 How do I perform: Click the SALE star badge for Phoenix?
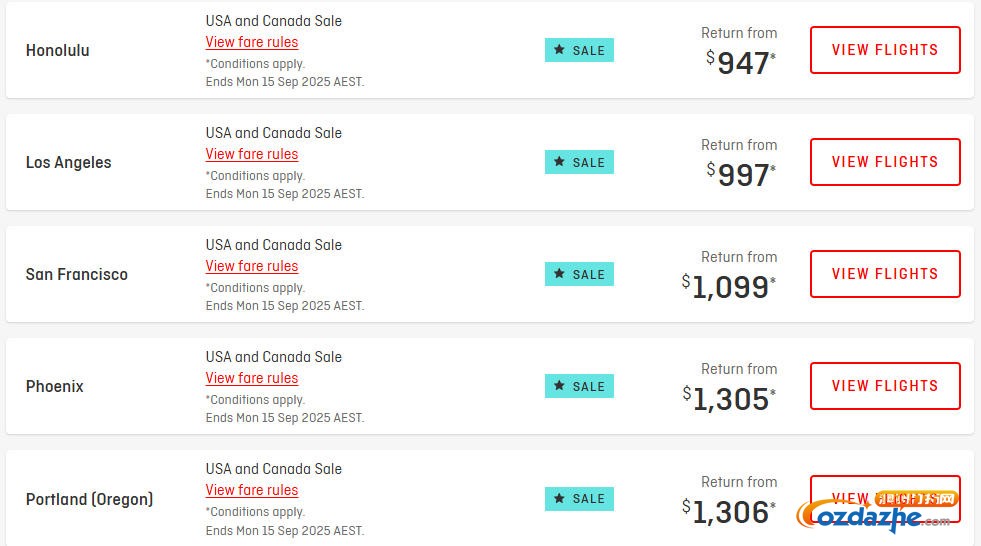tap(579, 386)
